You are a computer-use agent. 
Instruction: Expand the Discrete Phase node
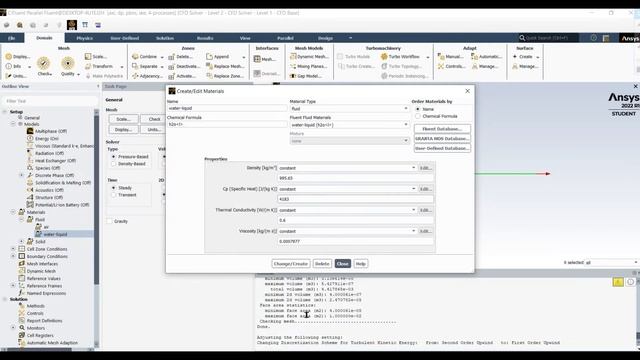tap(21, 175)
